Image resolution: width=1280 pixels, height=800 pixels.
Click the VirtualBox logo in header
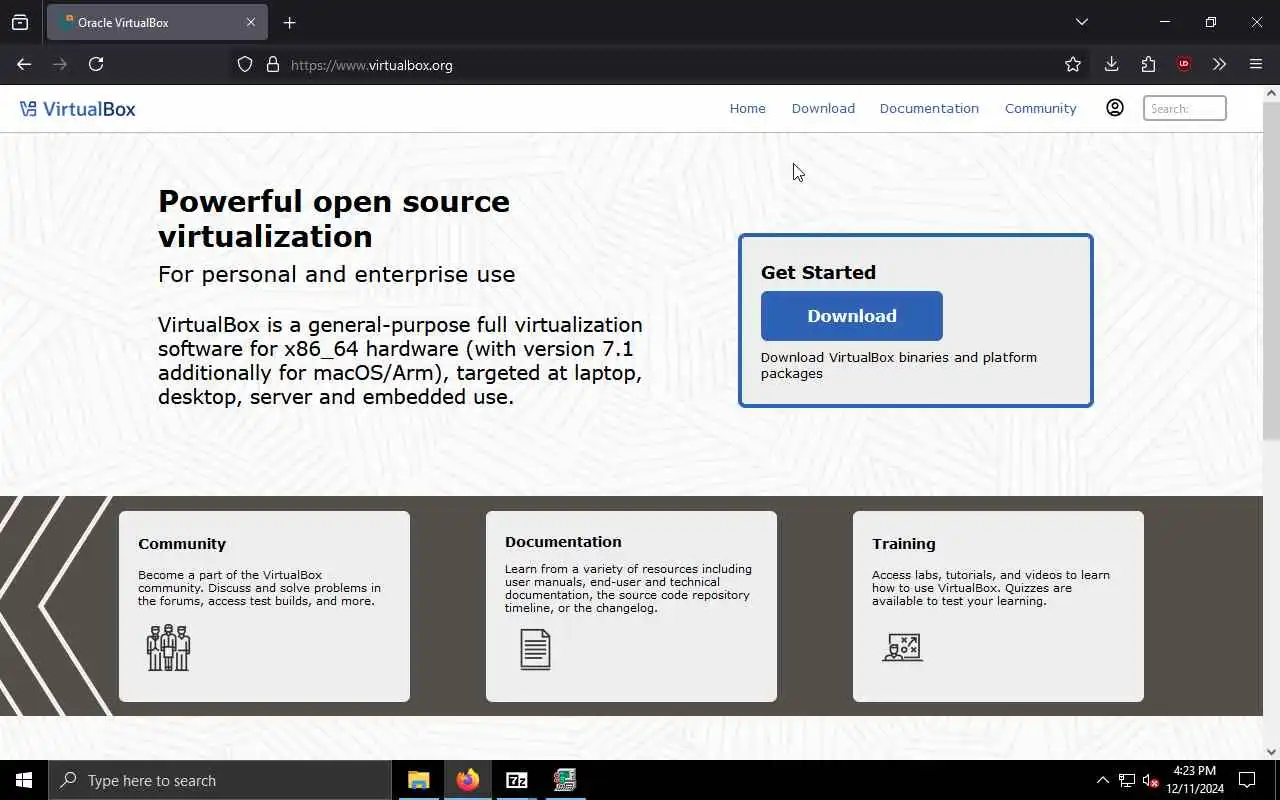pos(78,109)
